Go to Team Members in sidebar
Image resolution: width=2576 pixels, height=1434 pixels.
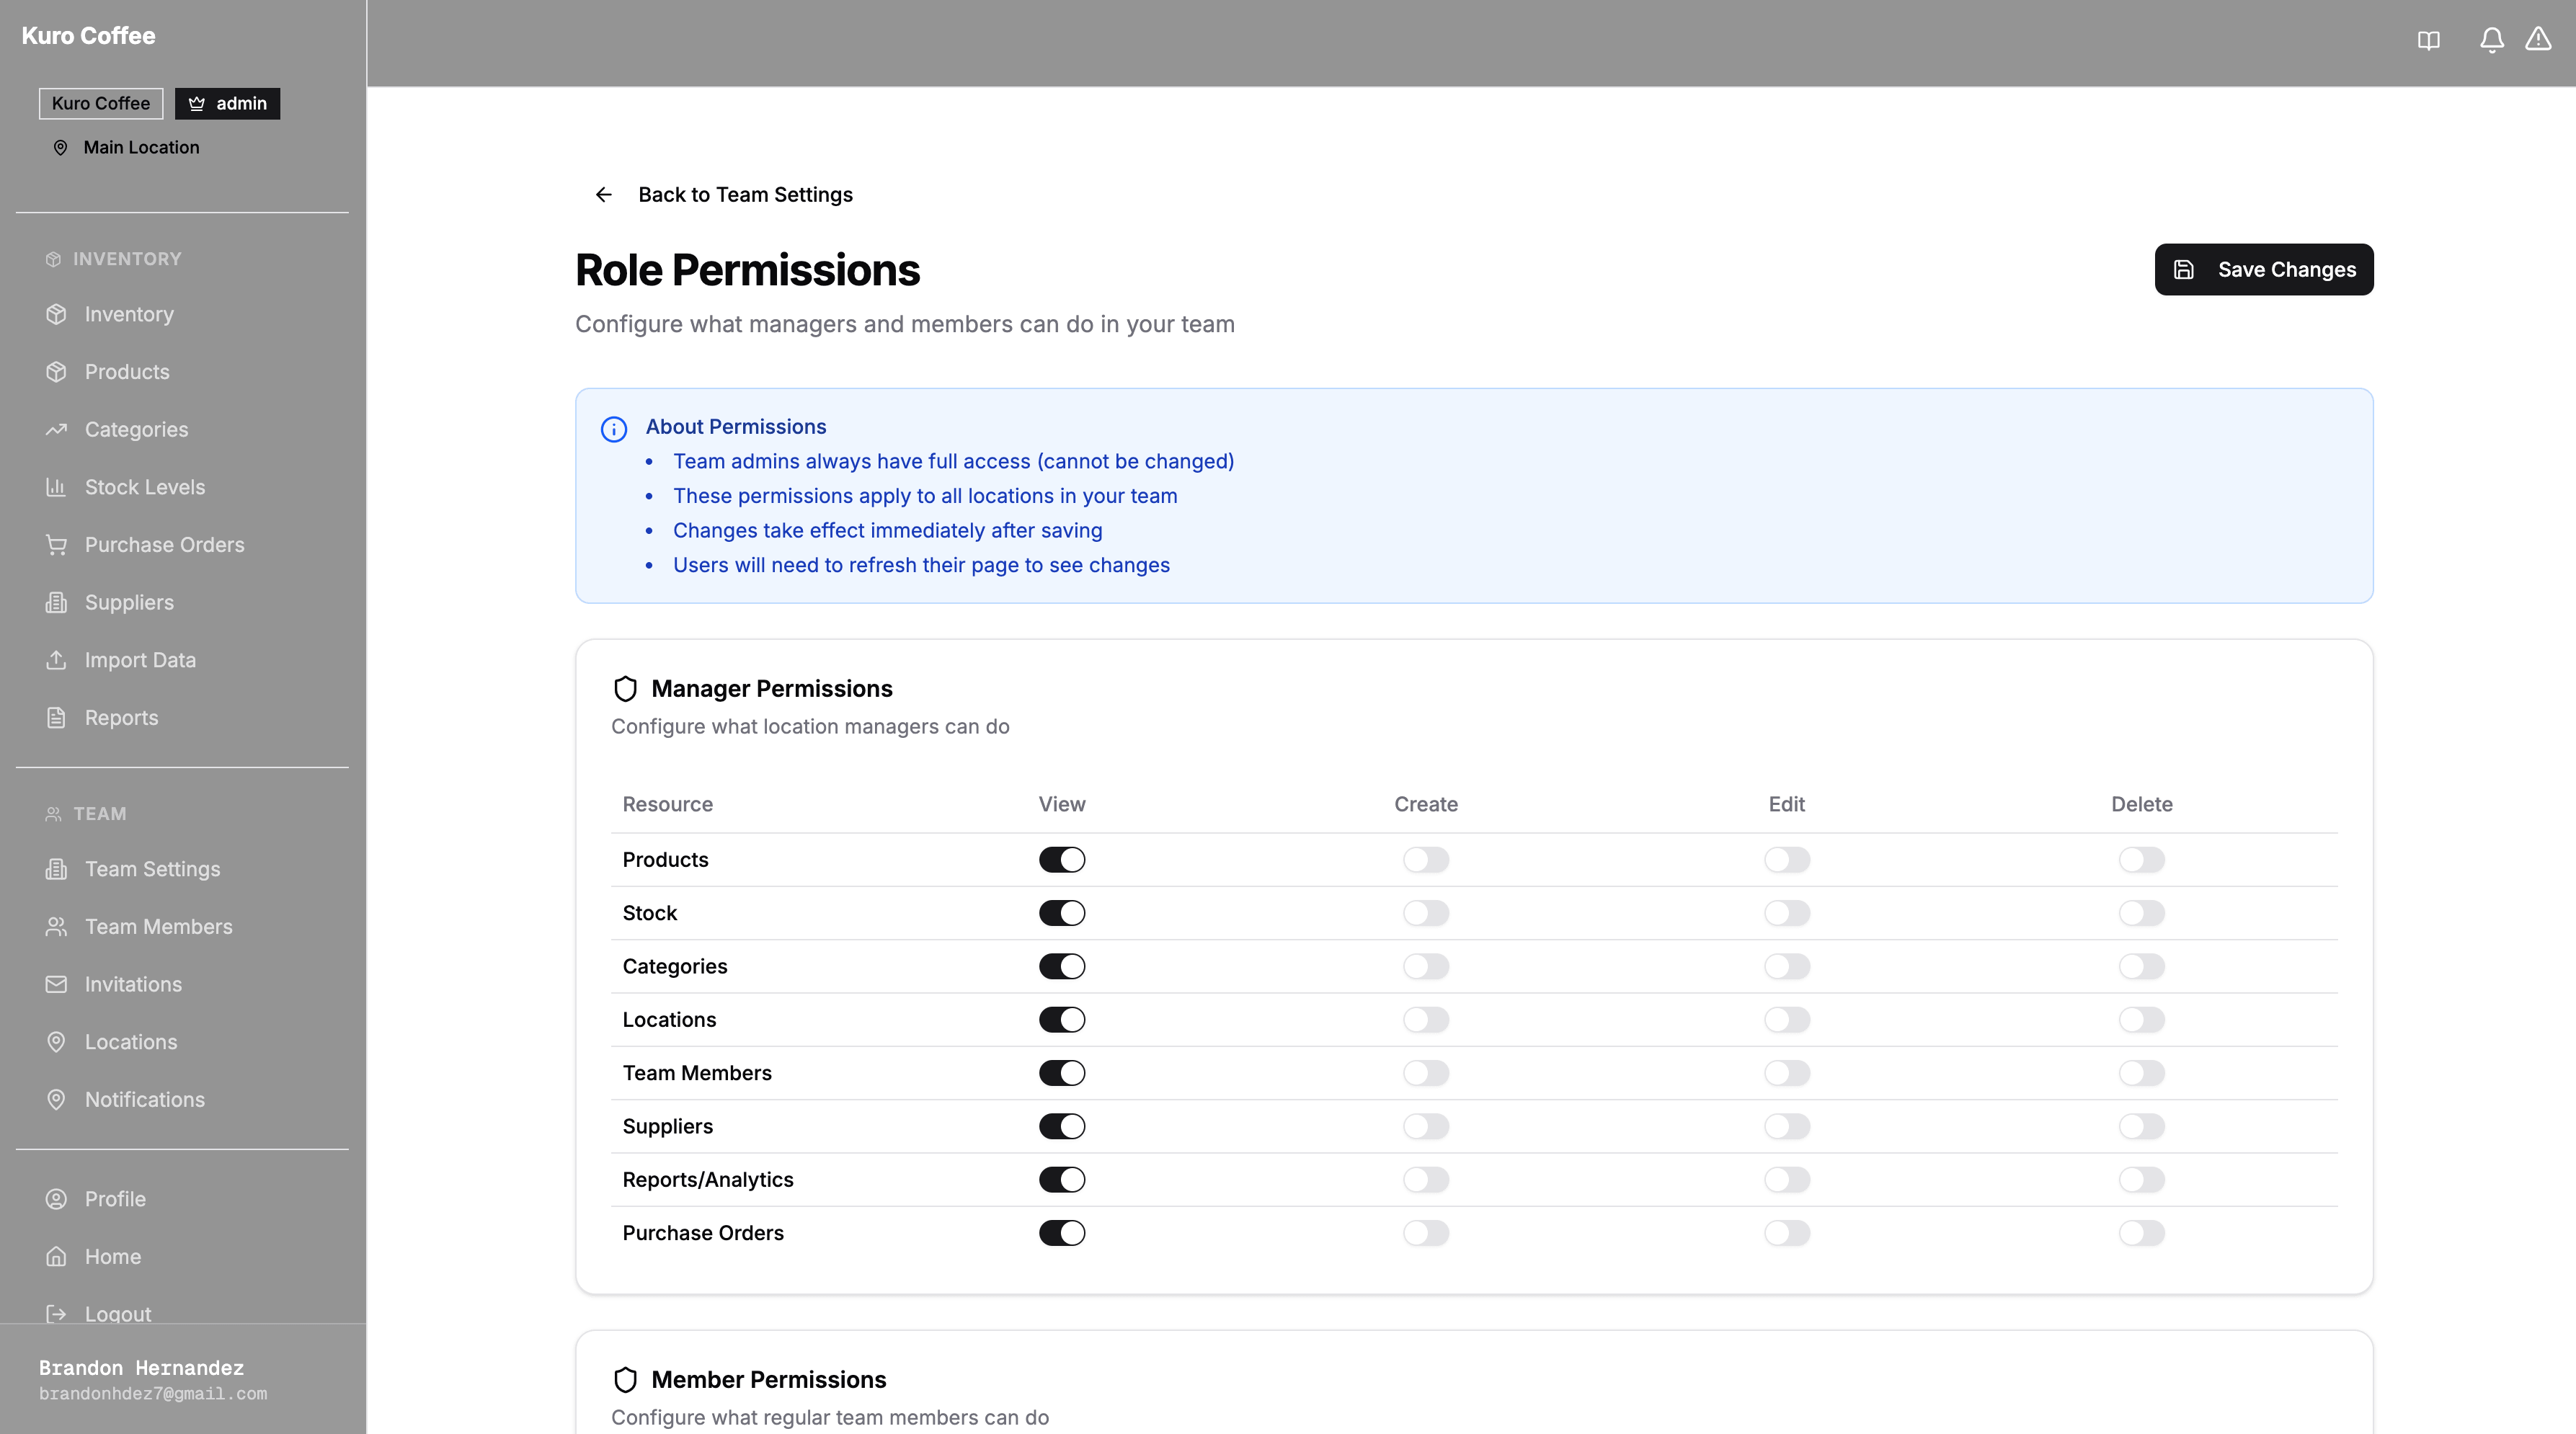(x=158, y=927)
